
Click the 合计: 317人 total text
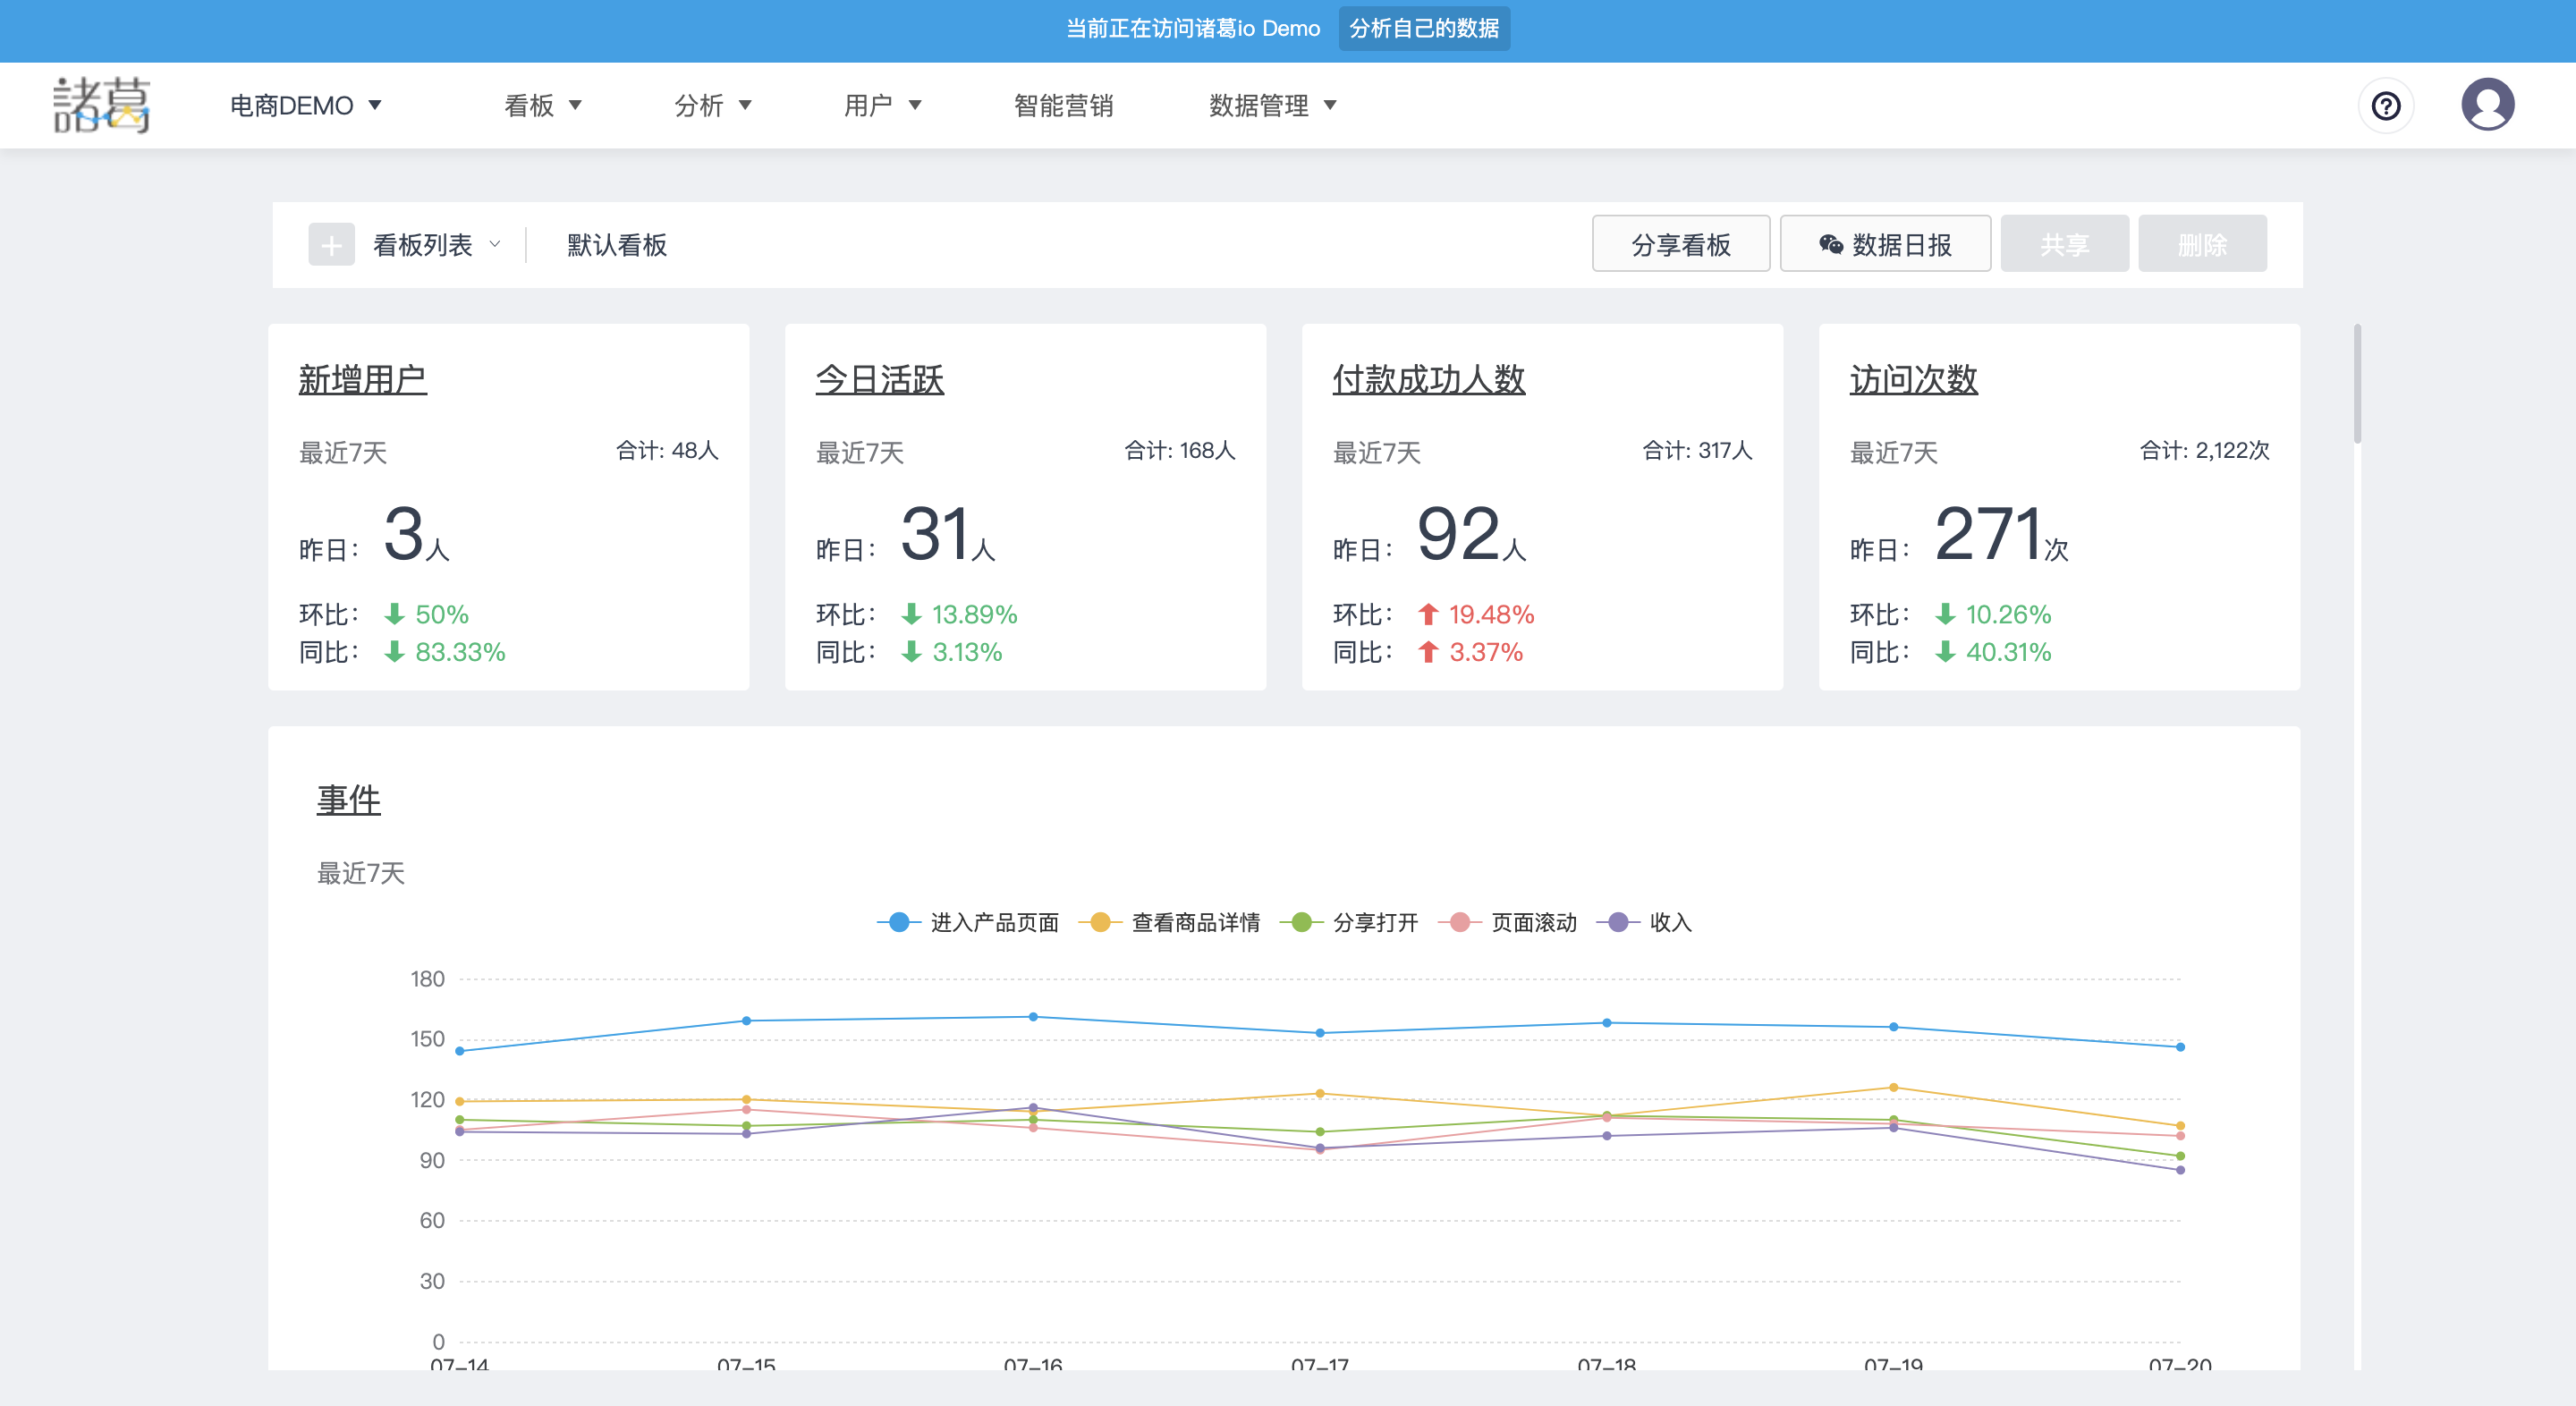point(1698,451)
